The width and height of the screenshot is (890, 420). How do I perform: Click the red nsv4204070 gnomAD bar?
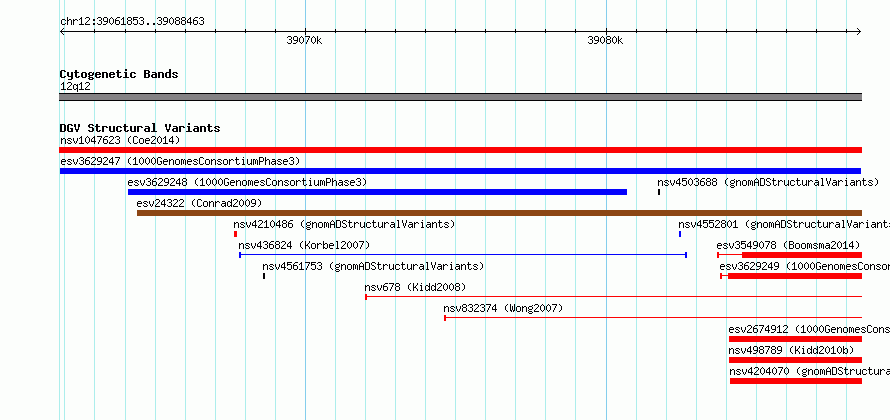[796, 381]
